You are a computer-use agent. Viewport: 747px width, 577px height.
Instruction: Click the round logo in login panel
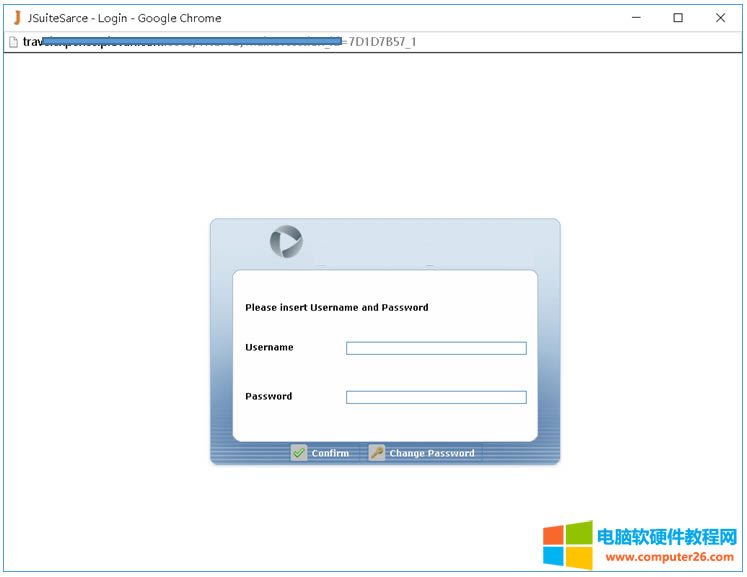pos(286,242)
